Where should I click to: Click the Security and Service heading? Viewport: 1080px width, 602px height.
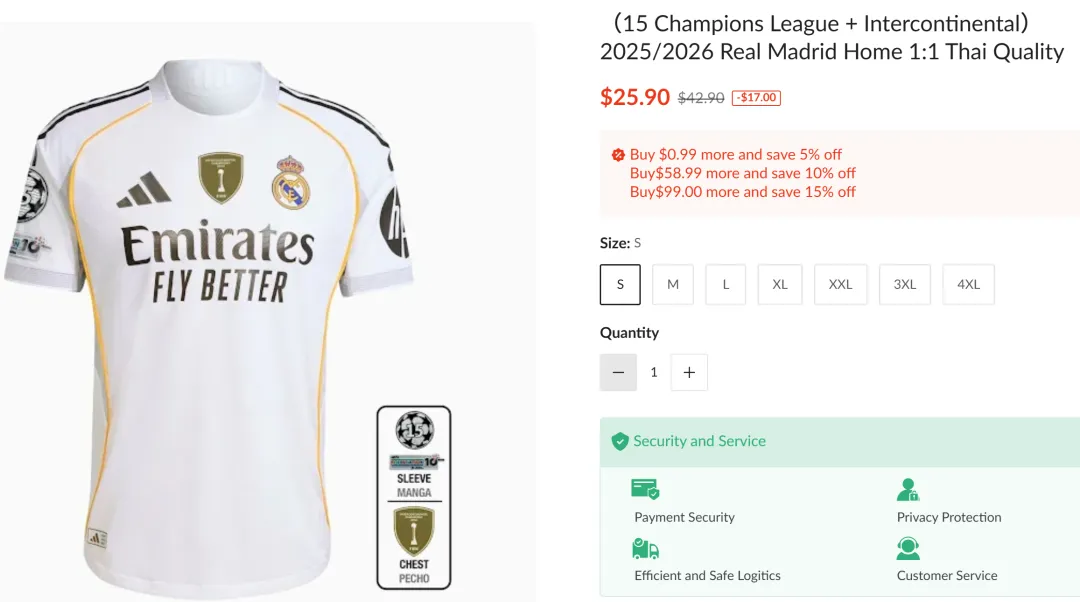[699, 441]
